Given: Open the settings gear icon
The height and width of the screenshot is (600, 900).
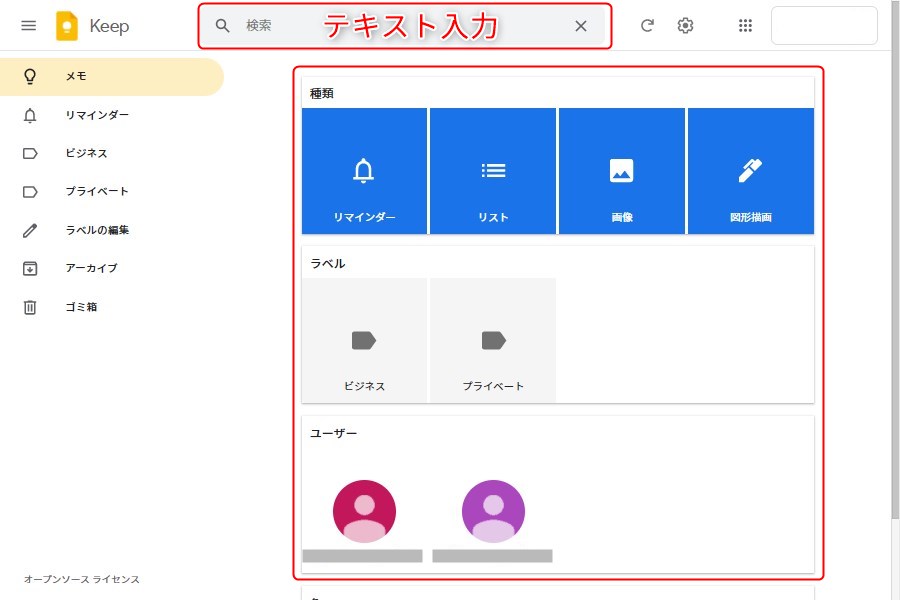Looking at the screenshot, I should 685,26.
